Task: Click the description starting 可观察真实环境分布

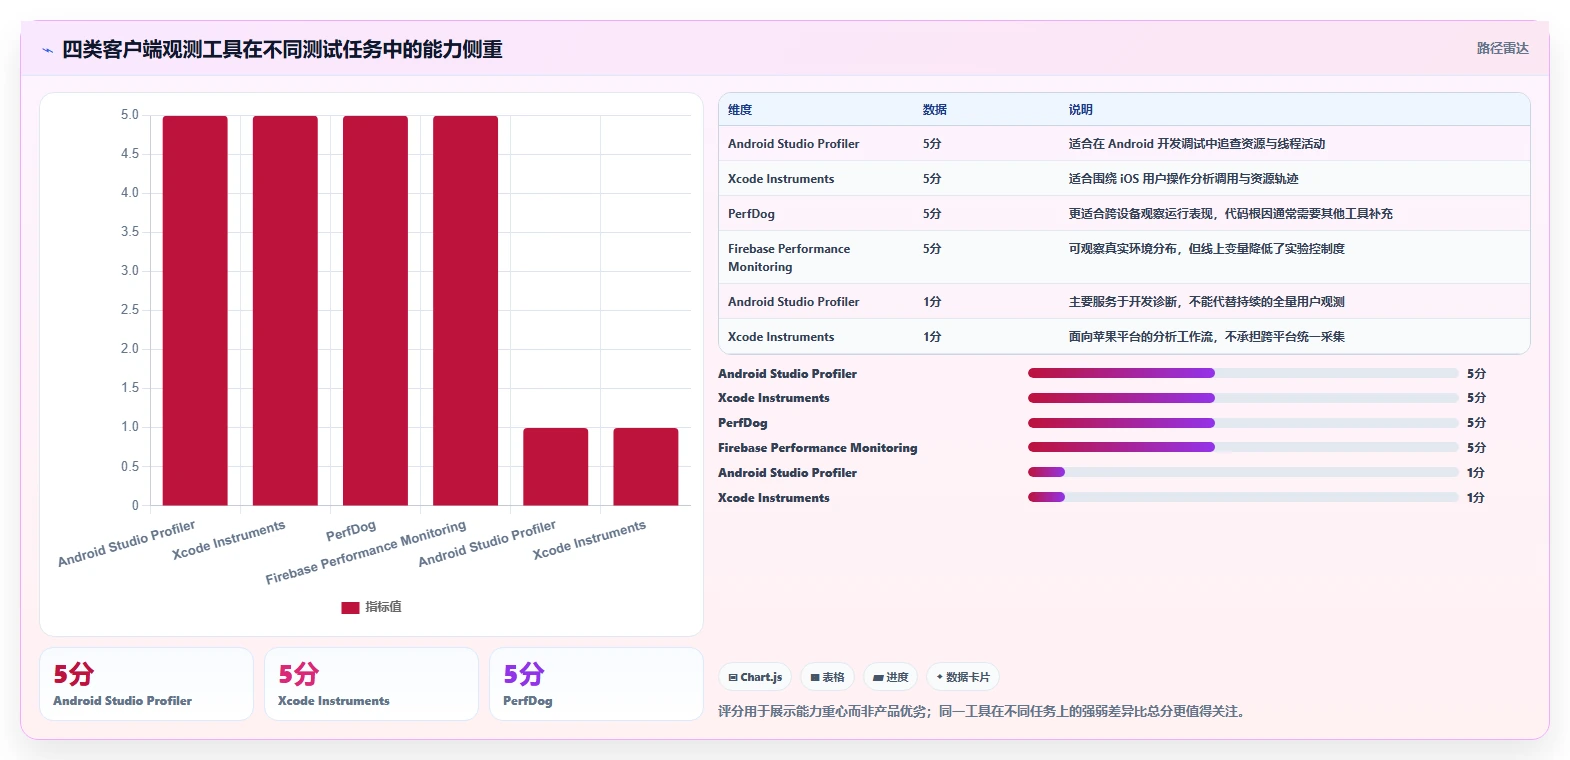Action: (1206, 249)
